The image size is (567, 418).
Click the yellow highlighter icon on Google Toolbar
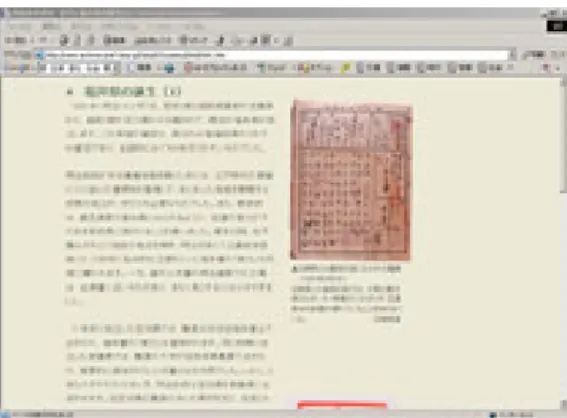[x=346, y=67]
